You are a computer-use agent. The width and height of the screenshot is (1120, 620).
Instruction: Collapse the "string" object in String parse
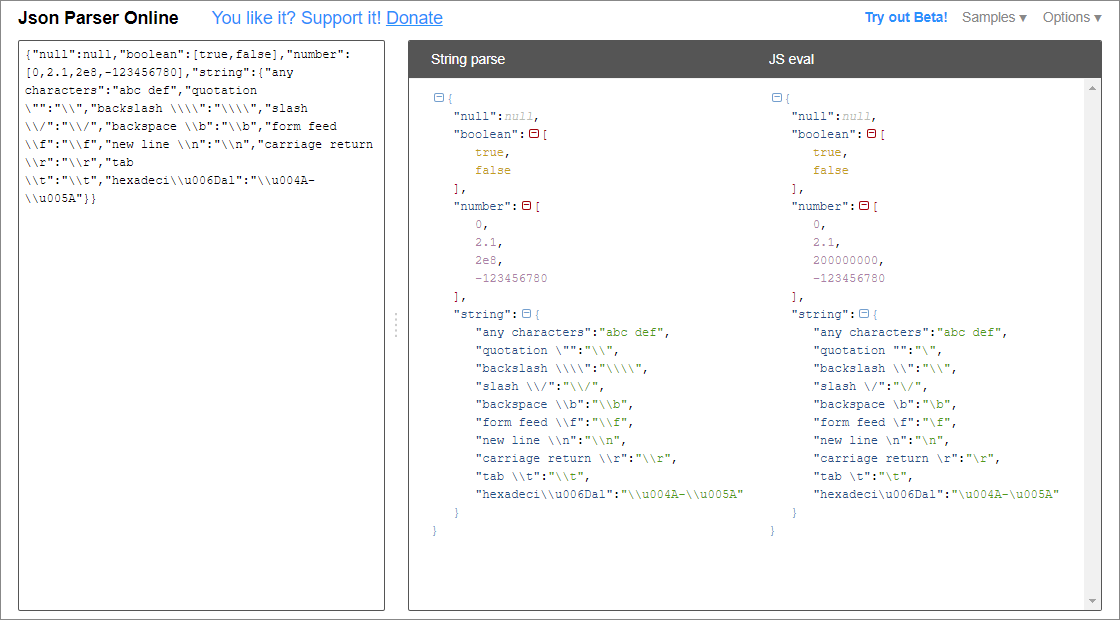pos(526,314)
